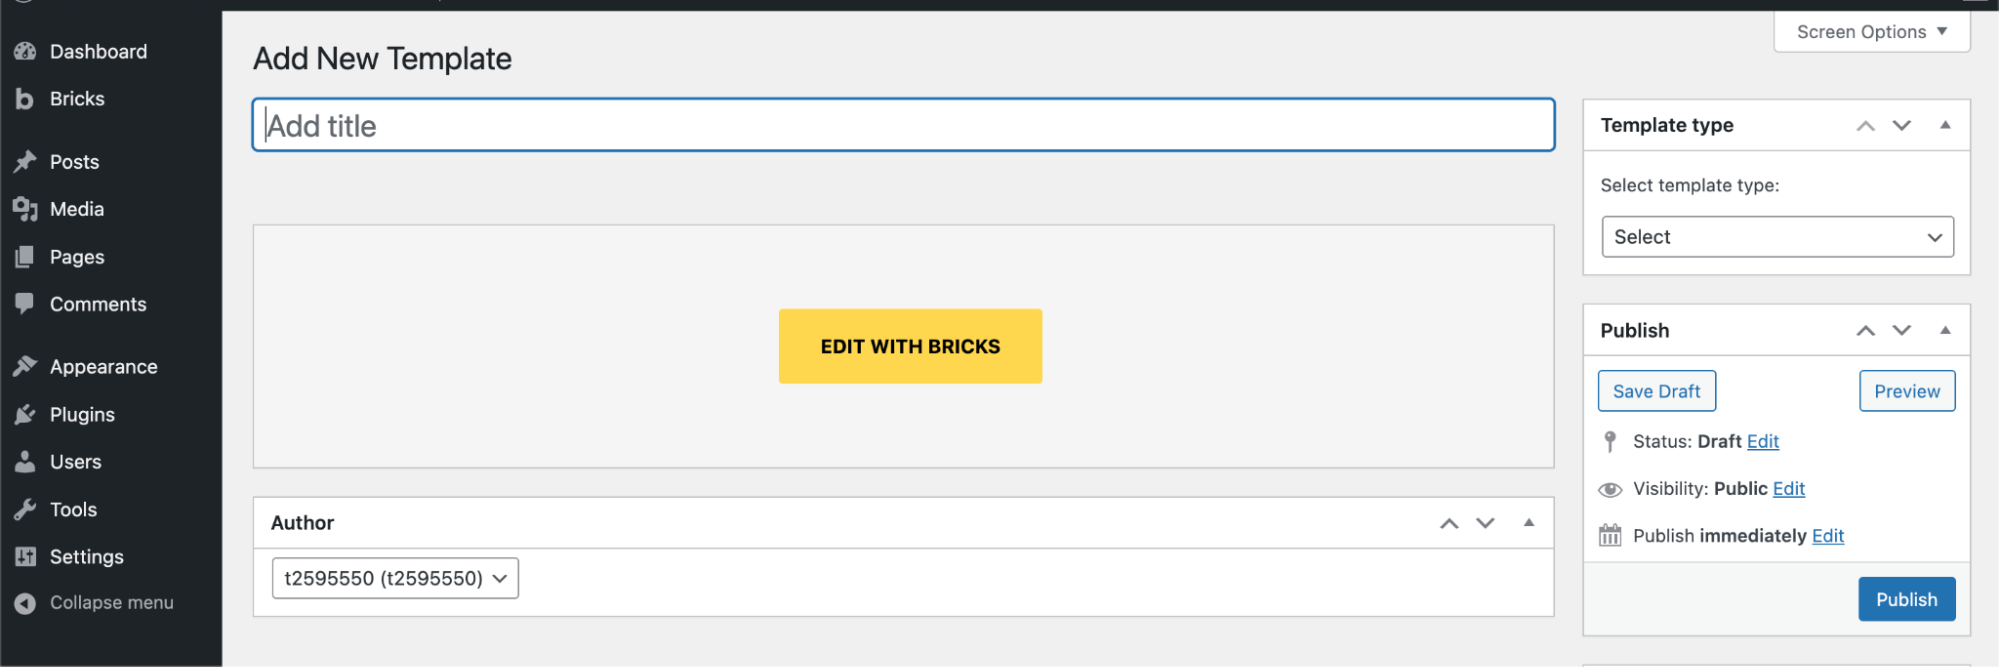Click the blue Publish button
Viewport: 1999px width, 667px height.
point(1906,600)
